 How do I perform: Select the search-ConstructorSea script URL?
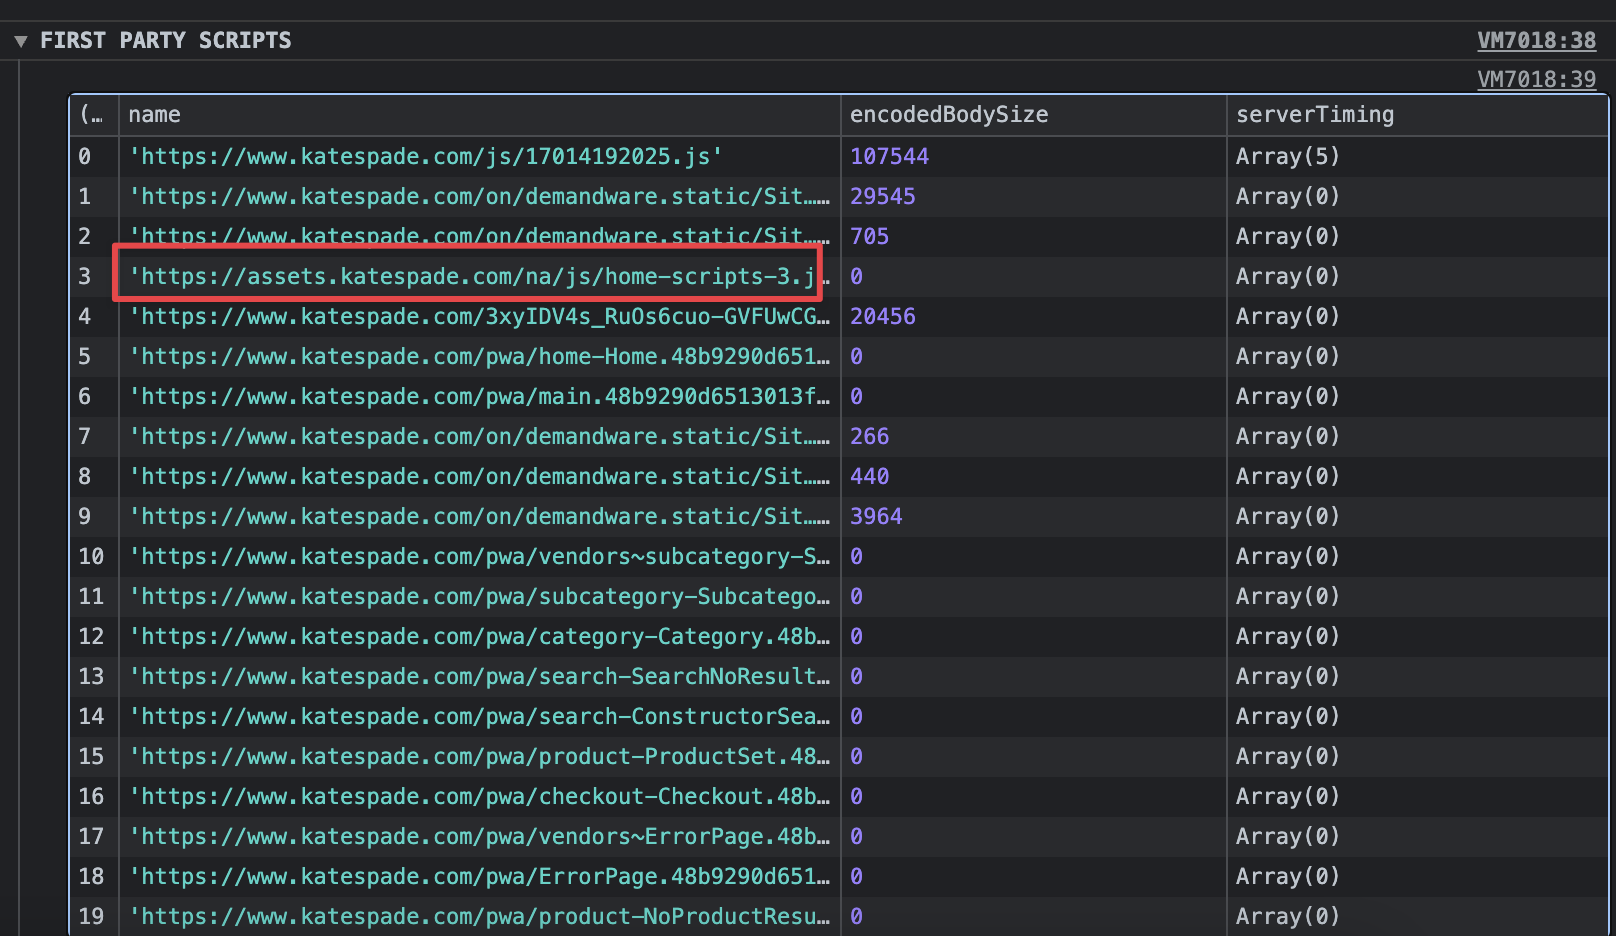[x=479, y=716]
